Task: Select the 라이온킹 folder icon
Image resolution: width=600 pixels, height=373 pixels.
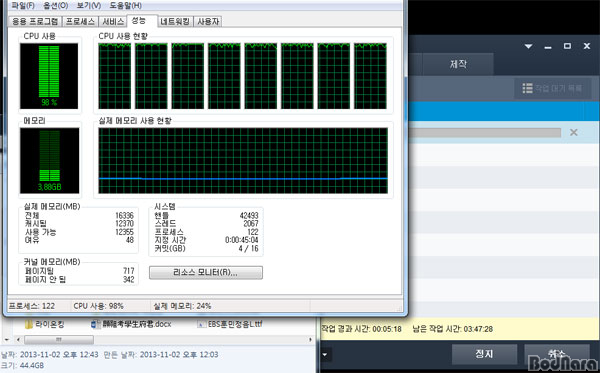Action: pos(29,324)
